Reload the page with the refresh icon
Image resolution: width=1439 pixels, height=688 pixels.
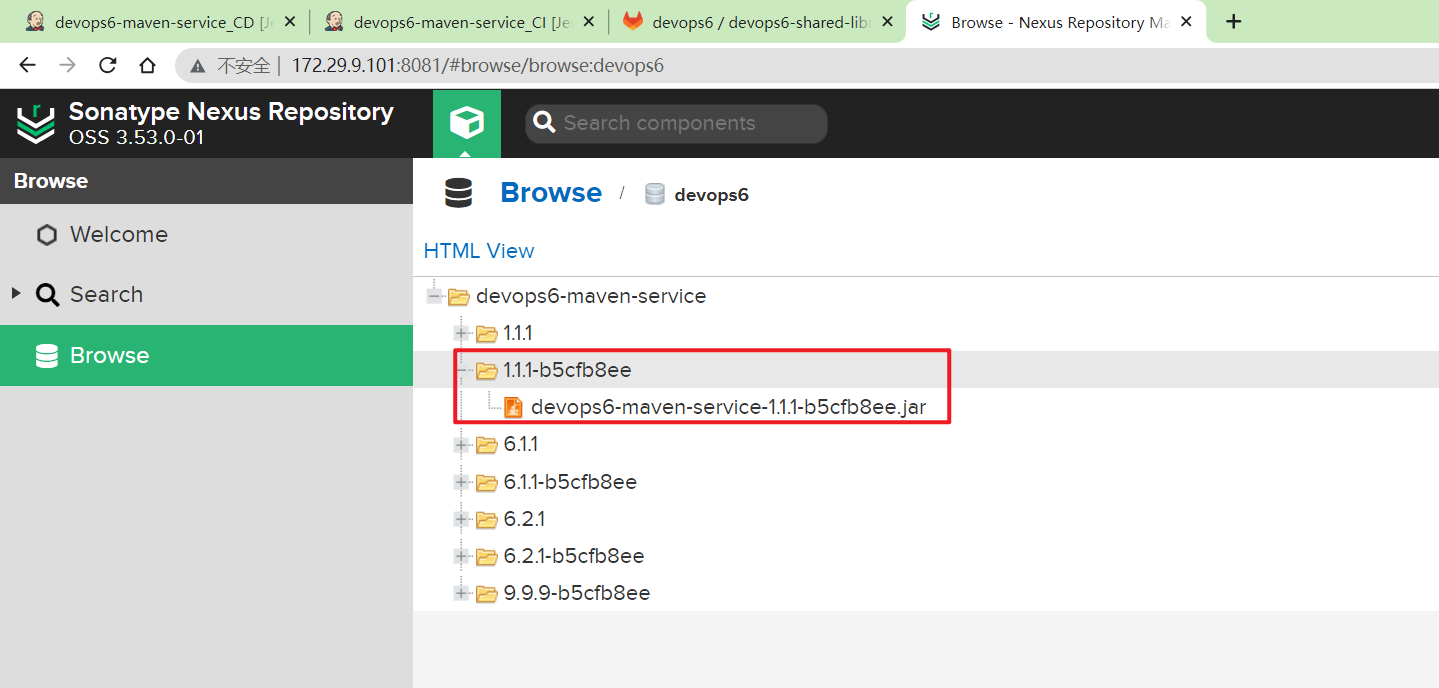[x=107, y=65]
